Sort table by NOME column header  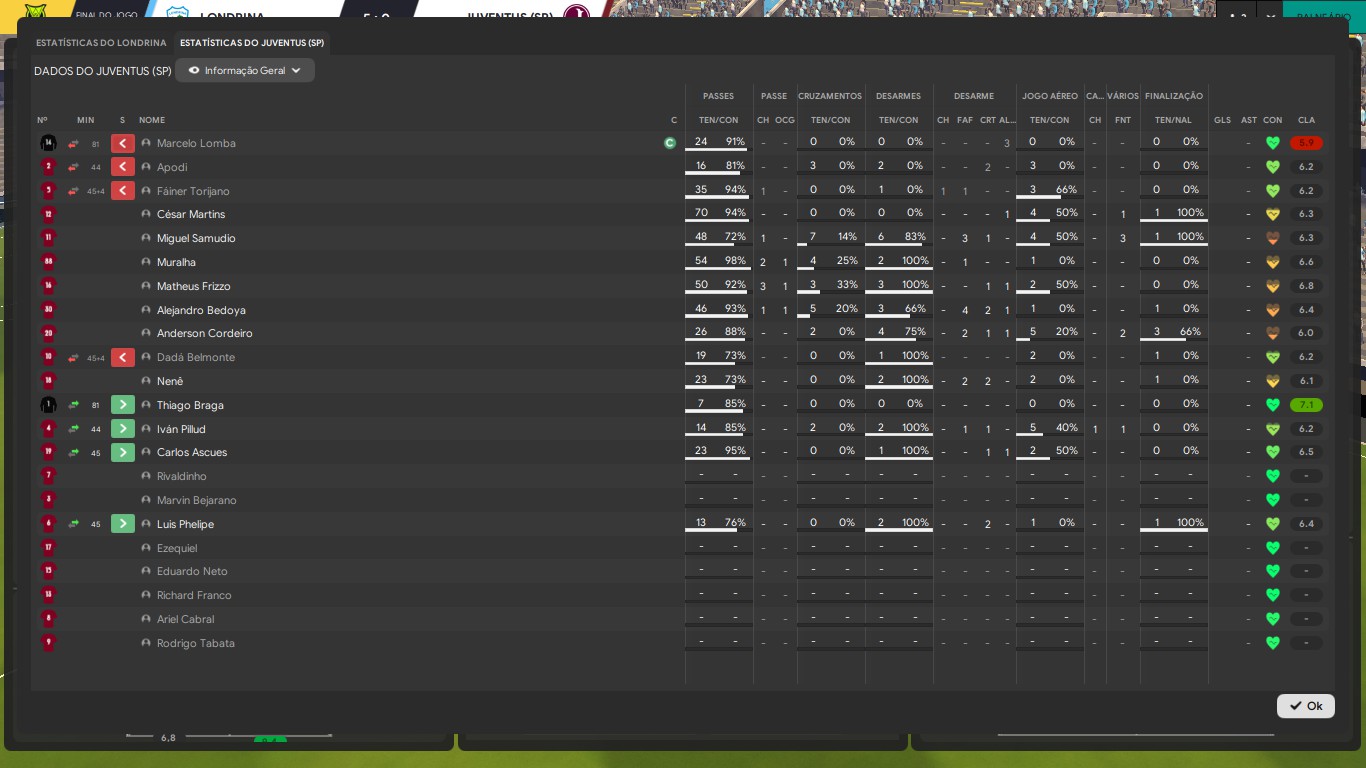[152, 120]
